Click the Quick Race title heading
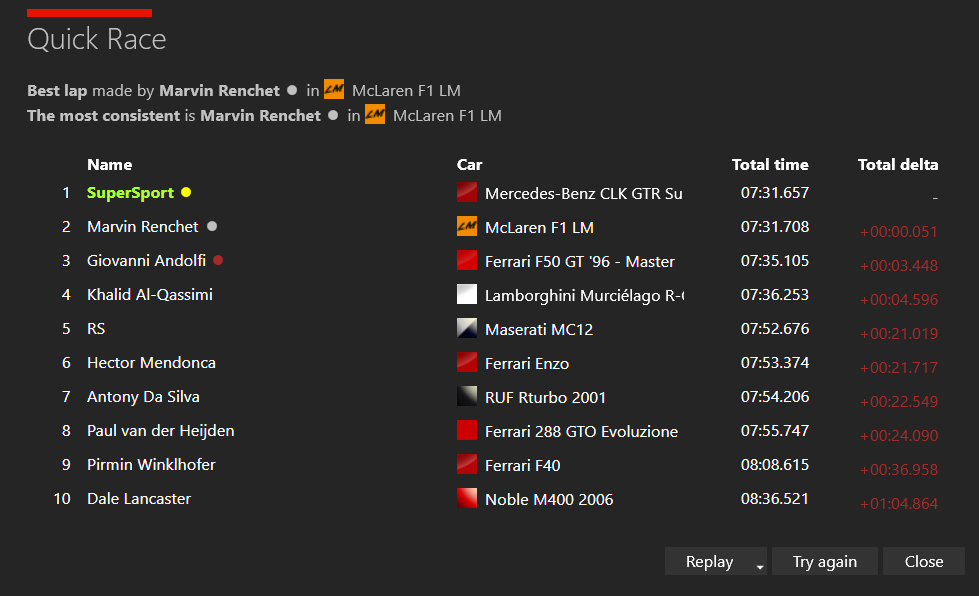 coord(97,39)
